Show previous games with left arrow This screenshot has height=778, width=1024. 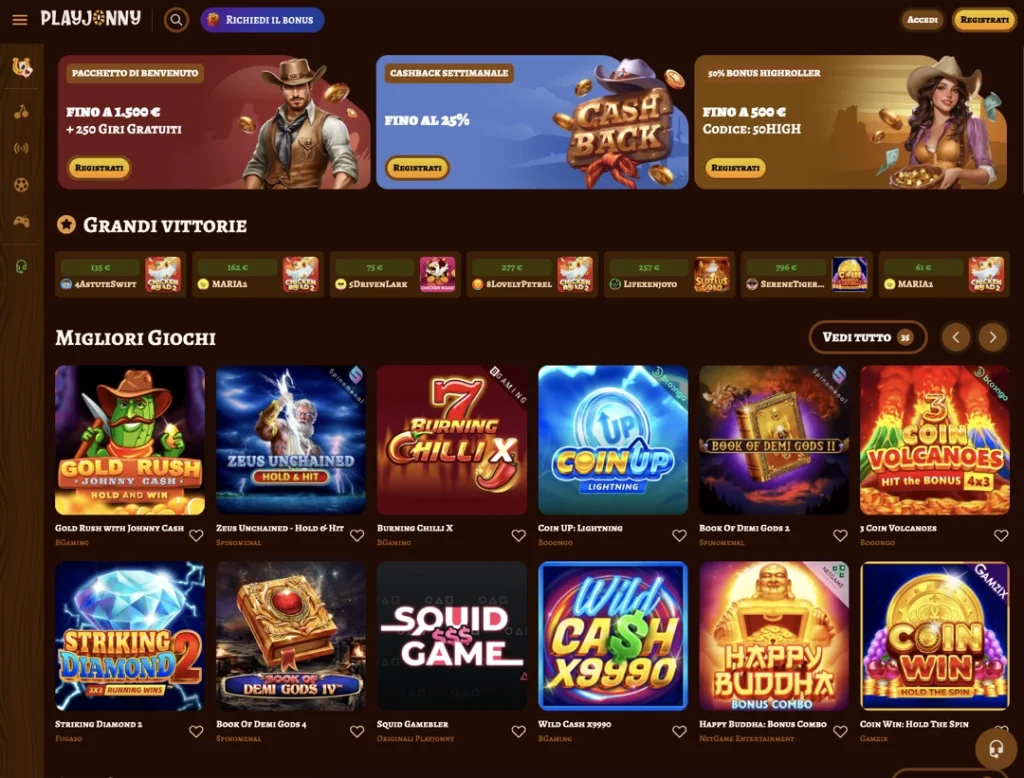pyautogui.click(x=956, y=337)
